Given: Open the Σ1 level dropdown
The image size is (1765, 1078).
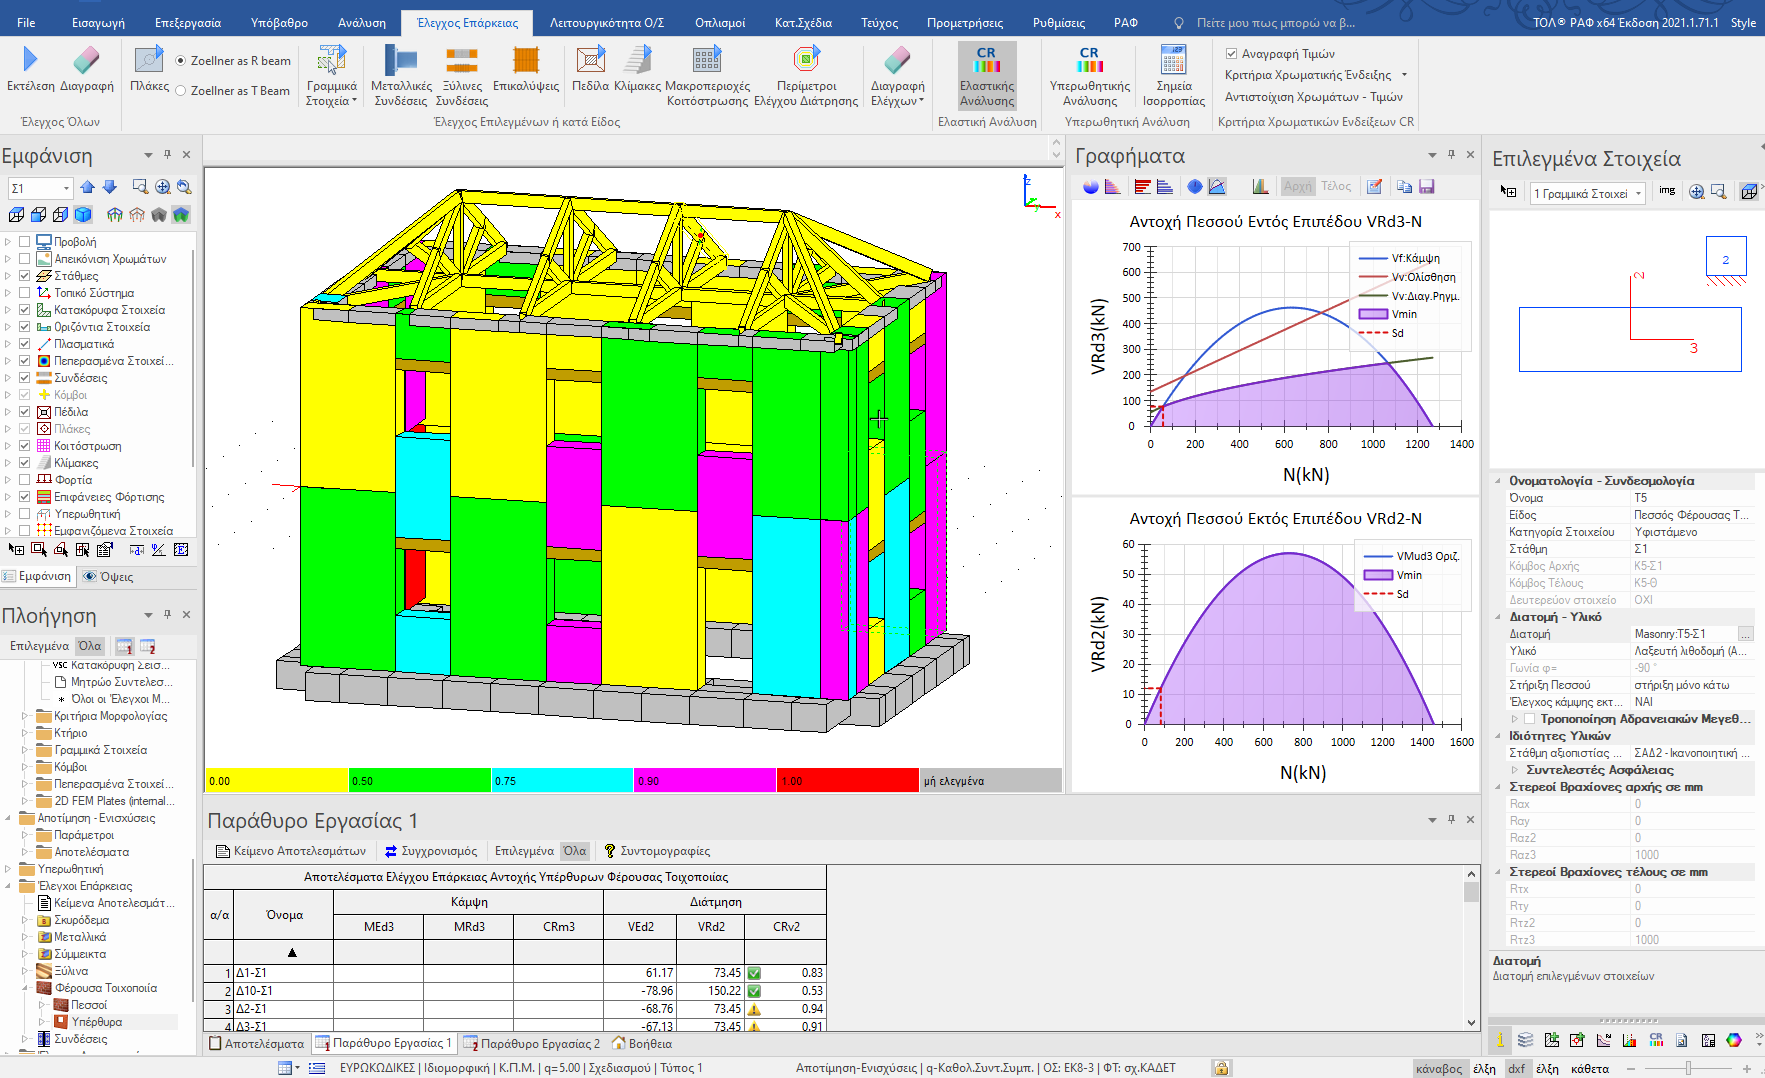Looking at the screenshot, I should point(66,188).
